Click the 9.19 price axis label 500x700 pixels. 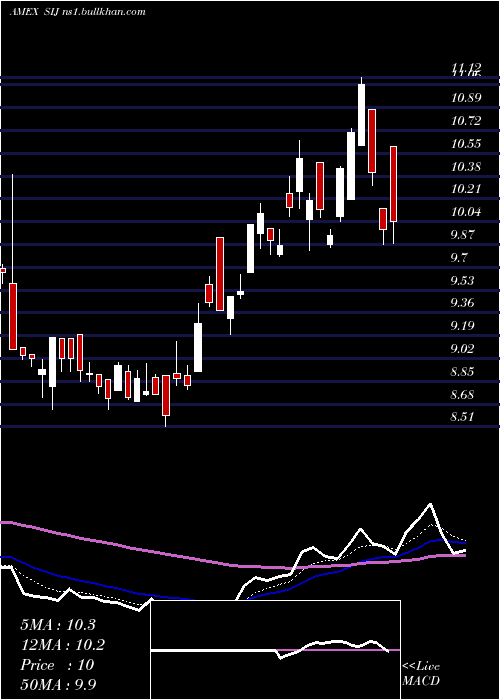tap(462, 325)
